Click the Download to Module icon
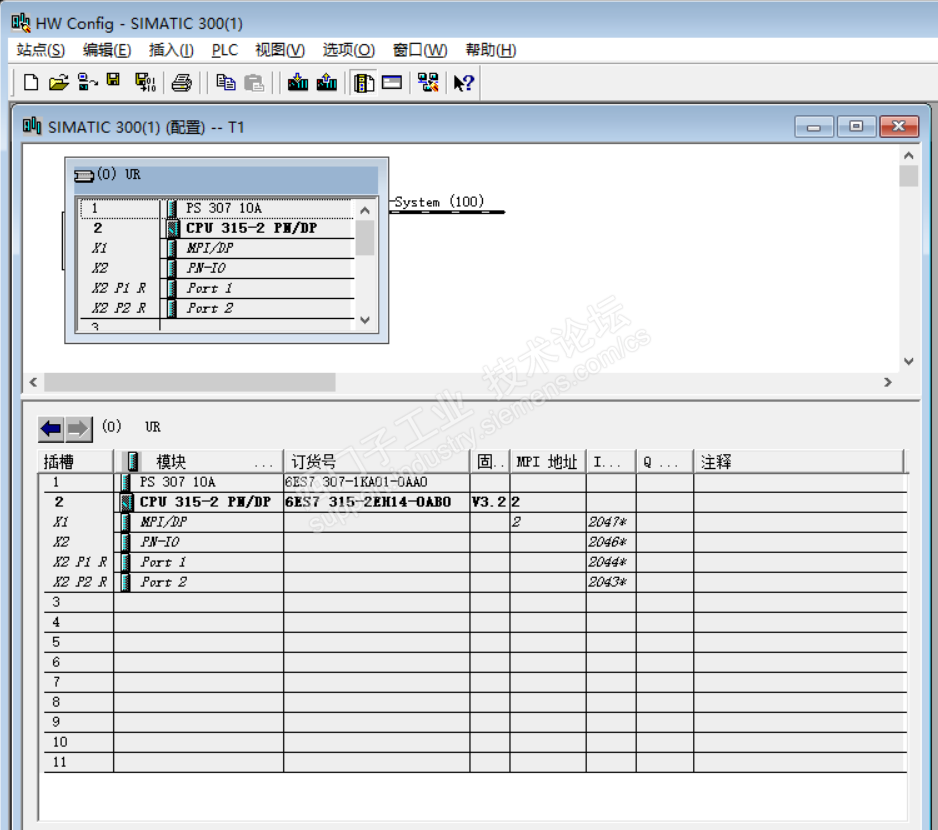938x830 pixels. click(297, 82)
